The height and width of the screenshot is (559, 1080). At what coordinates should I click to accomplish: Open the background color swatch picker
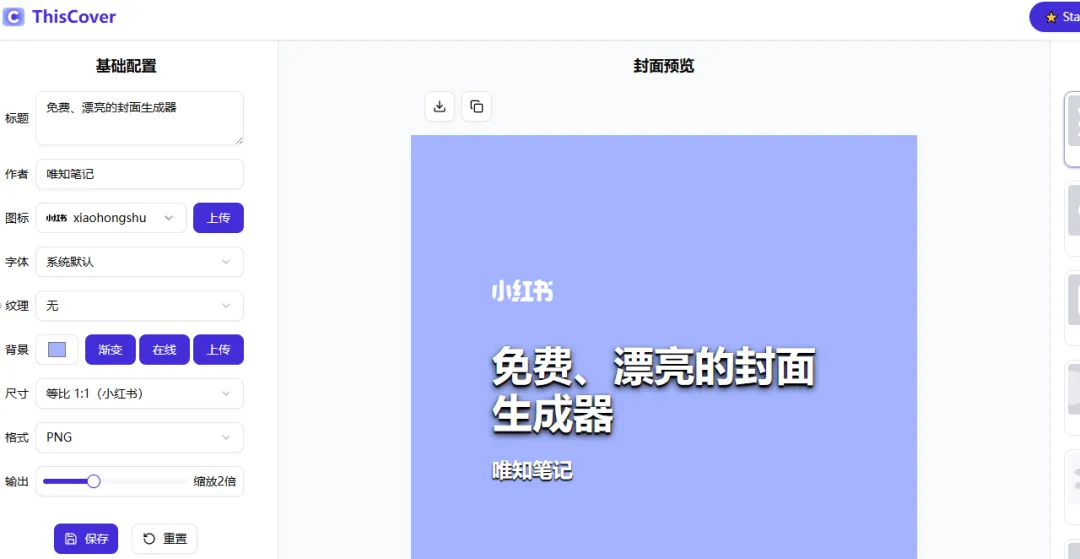tap(57, 350)
